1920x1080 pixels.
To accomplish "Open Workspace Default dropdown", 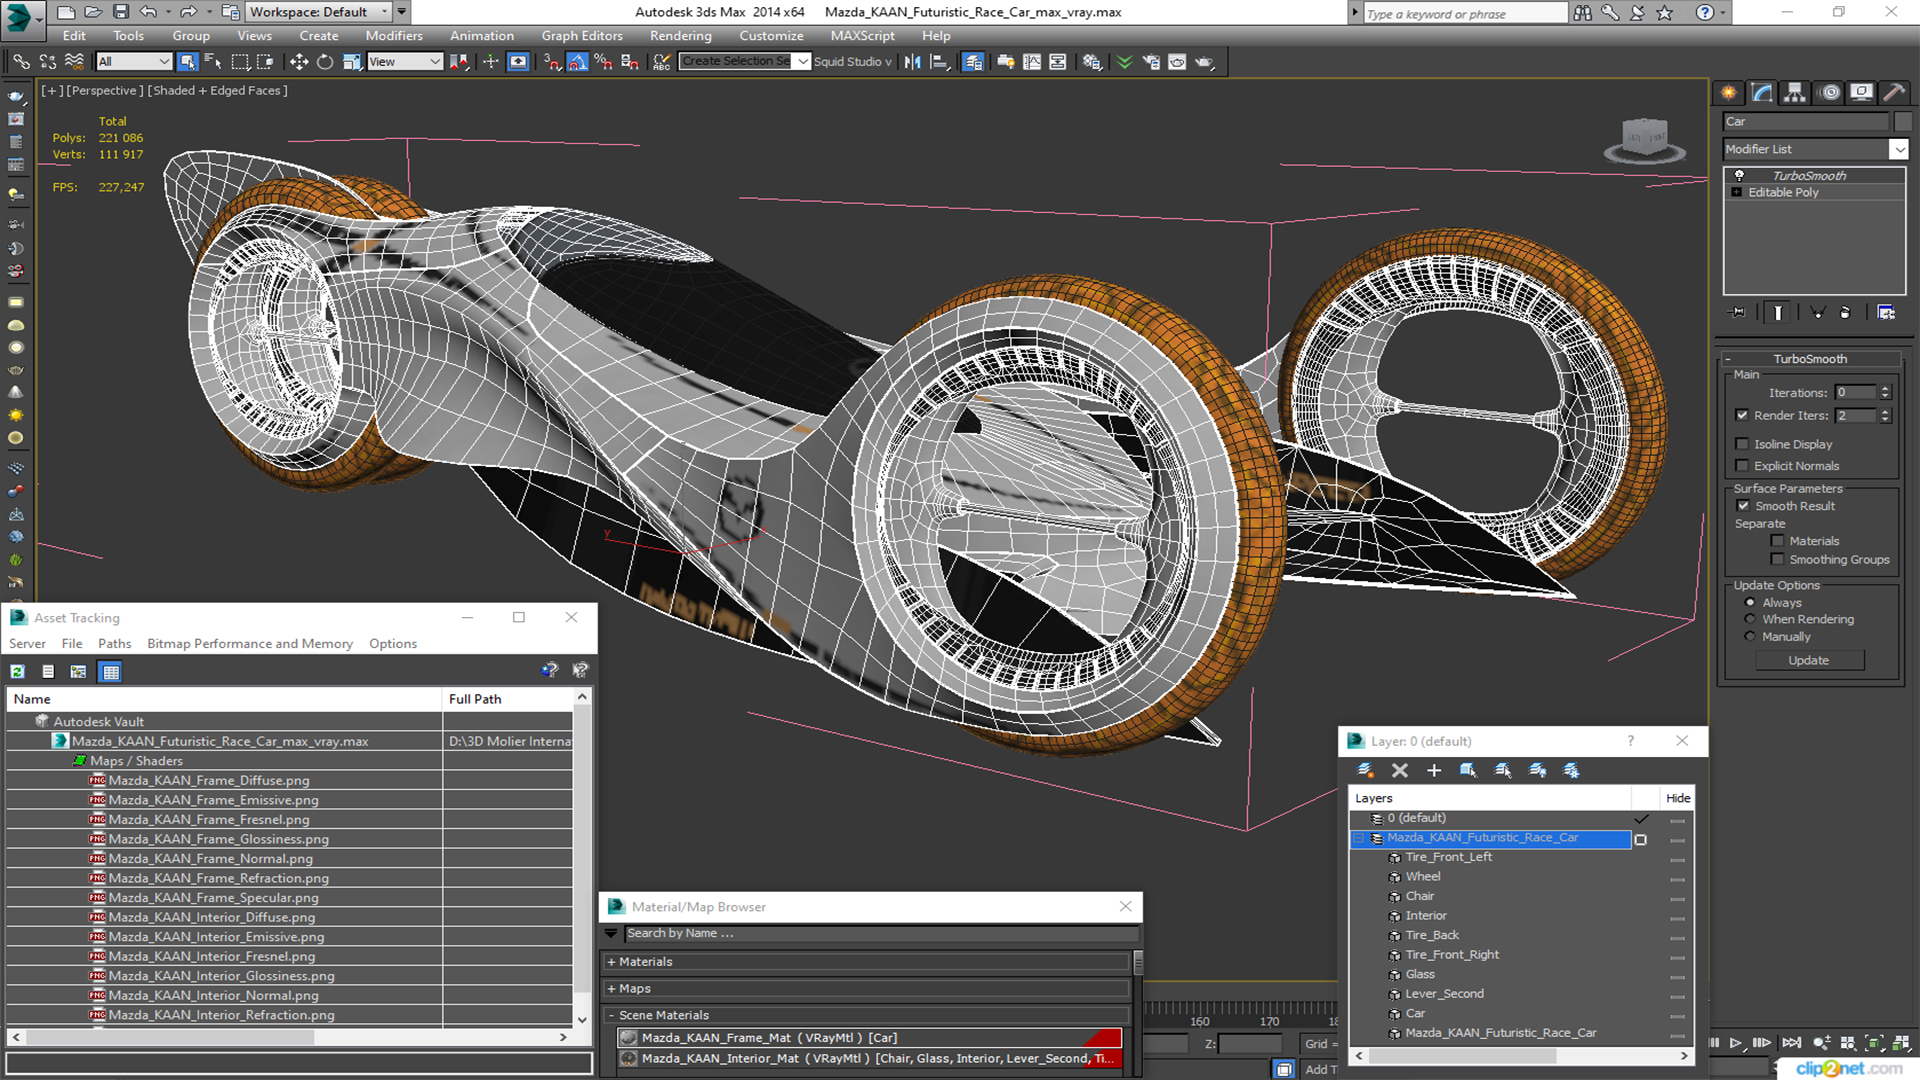I will (319, 12).
